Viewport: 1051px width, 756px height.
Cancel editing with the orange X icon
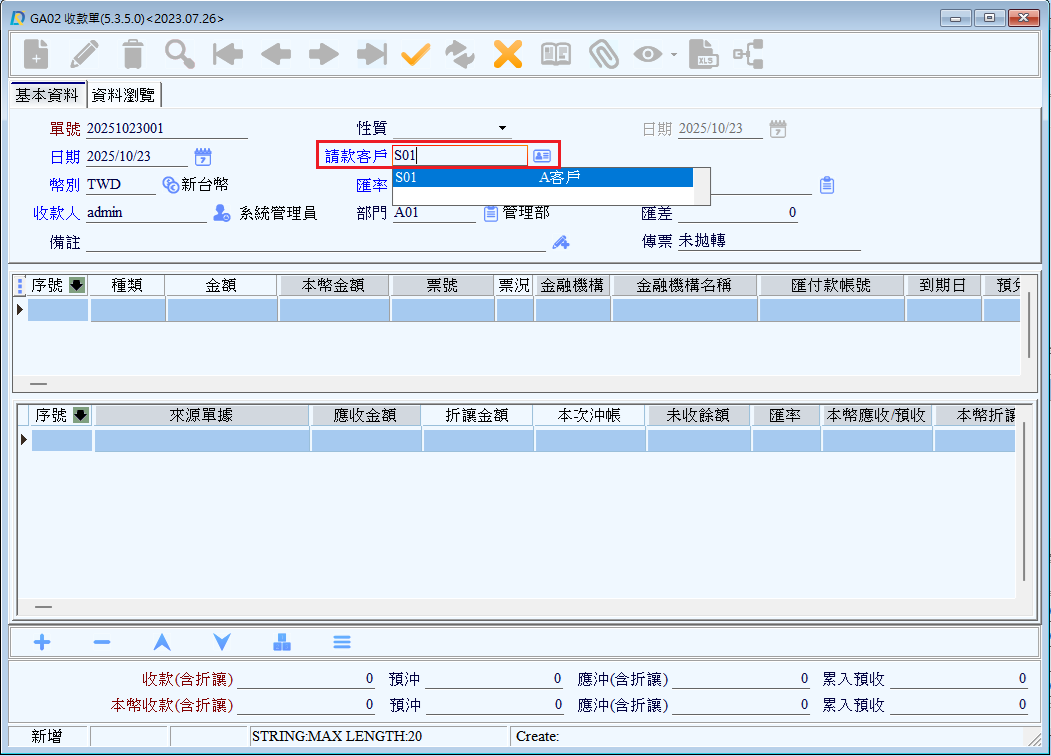508,54
